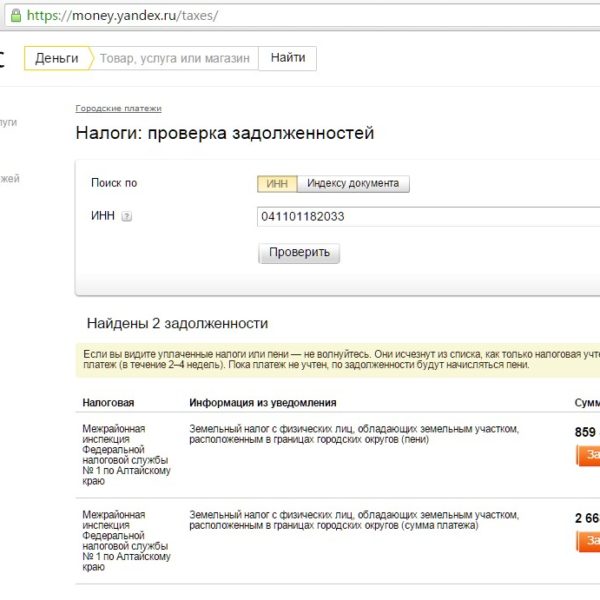Open the Деньги service tab
Image resolution: width=600 pixels, height=600 pixels.
pos(57,58)
